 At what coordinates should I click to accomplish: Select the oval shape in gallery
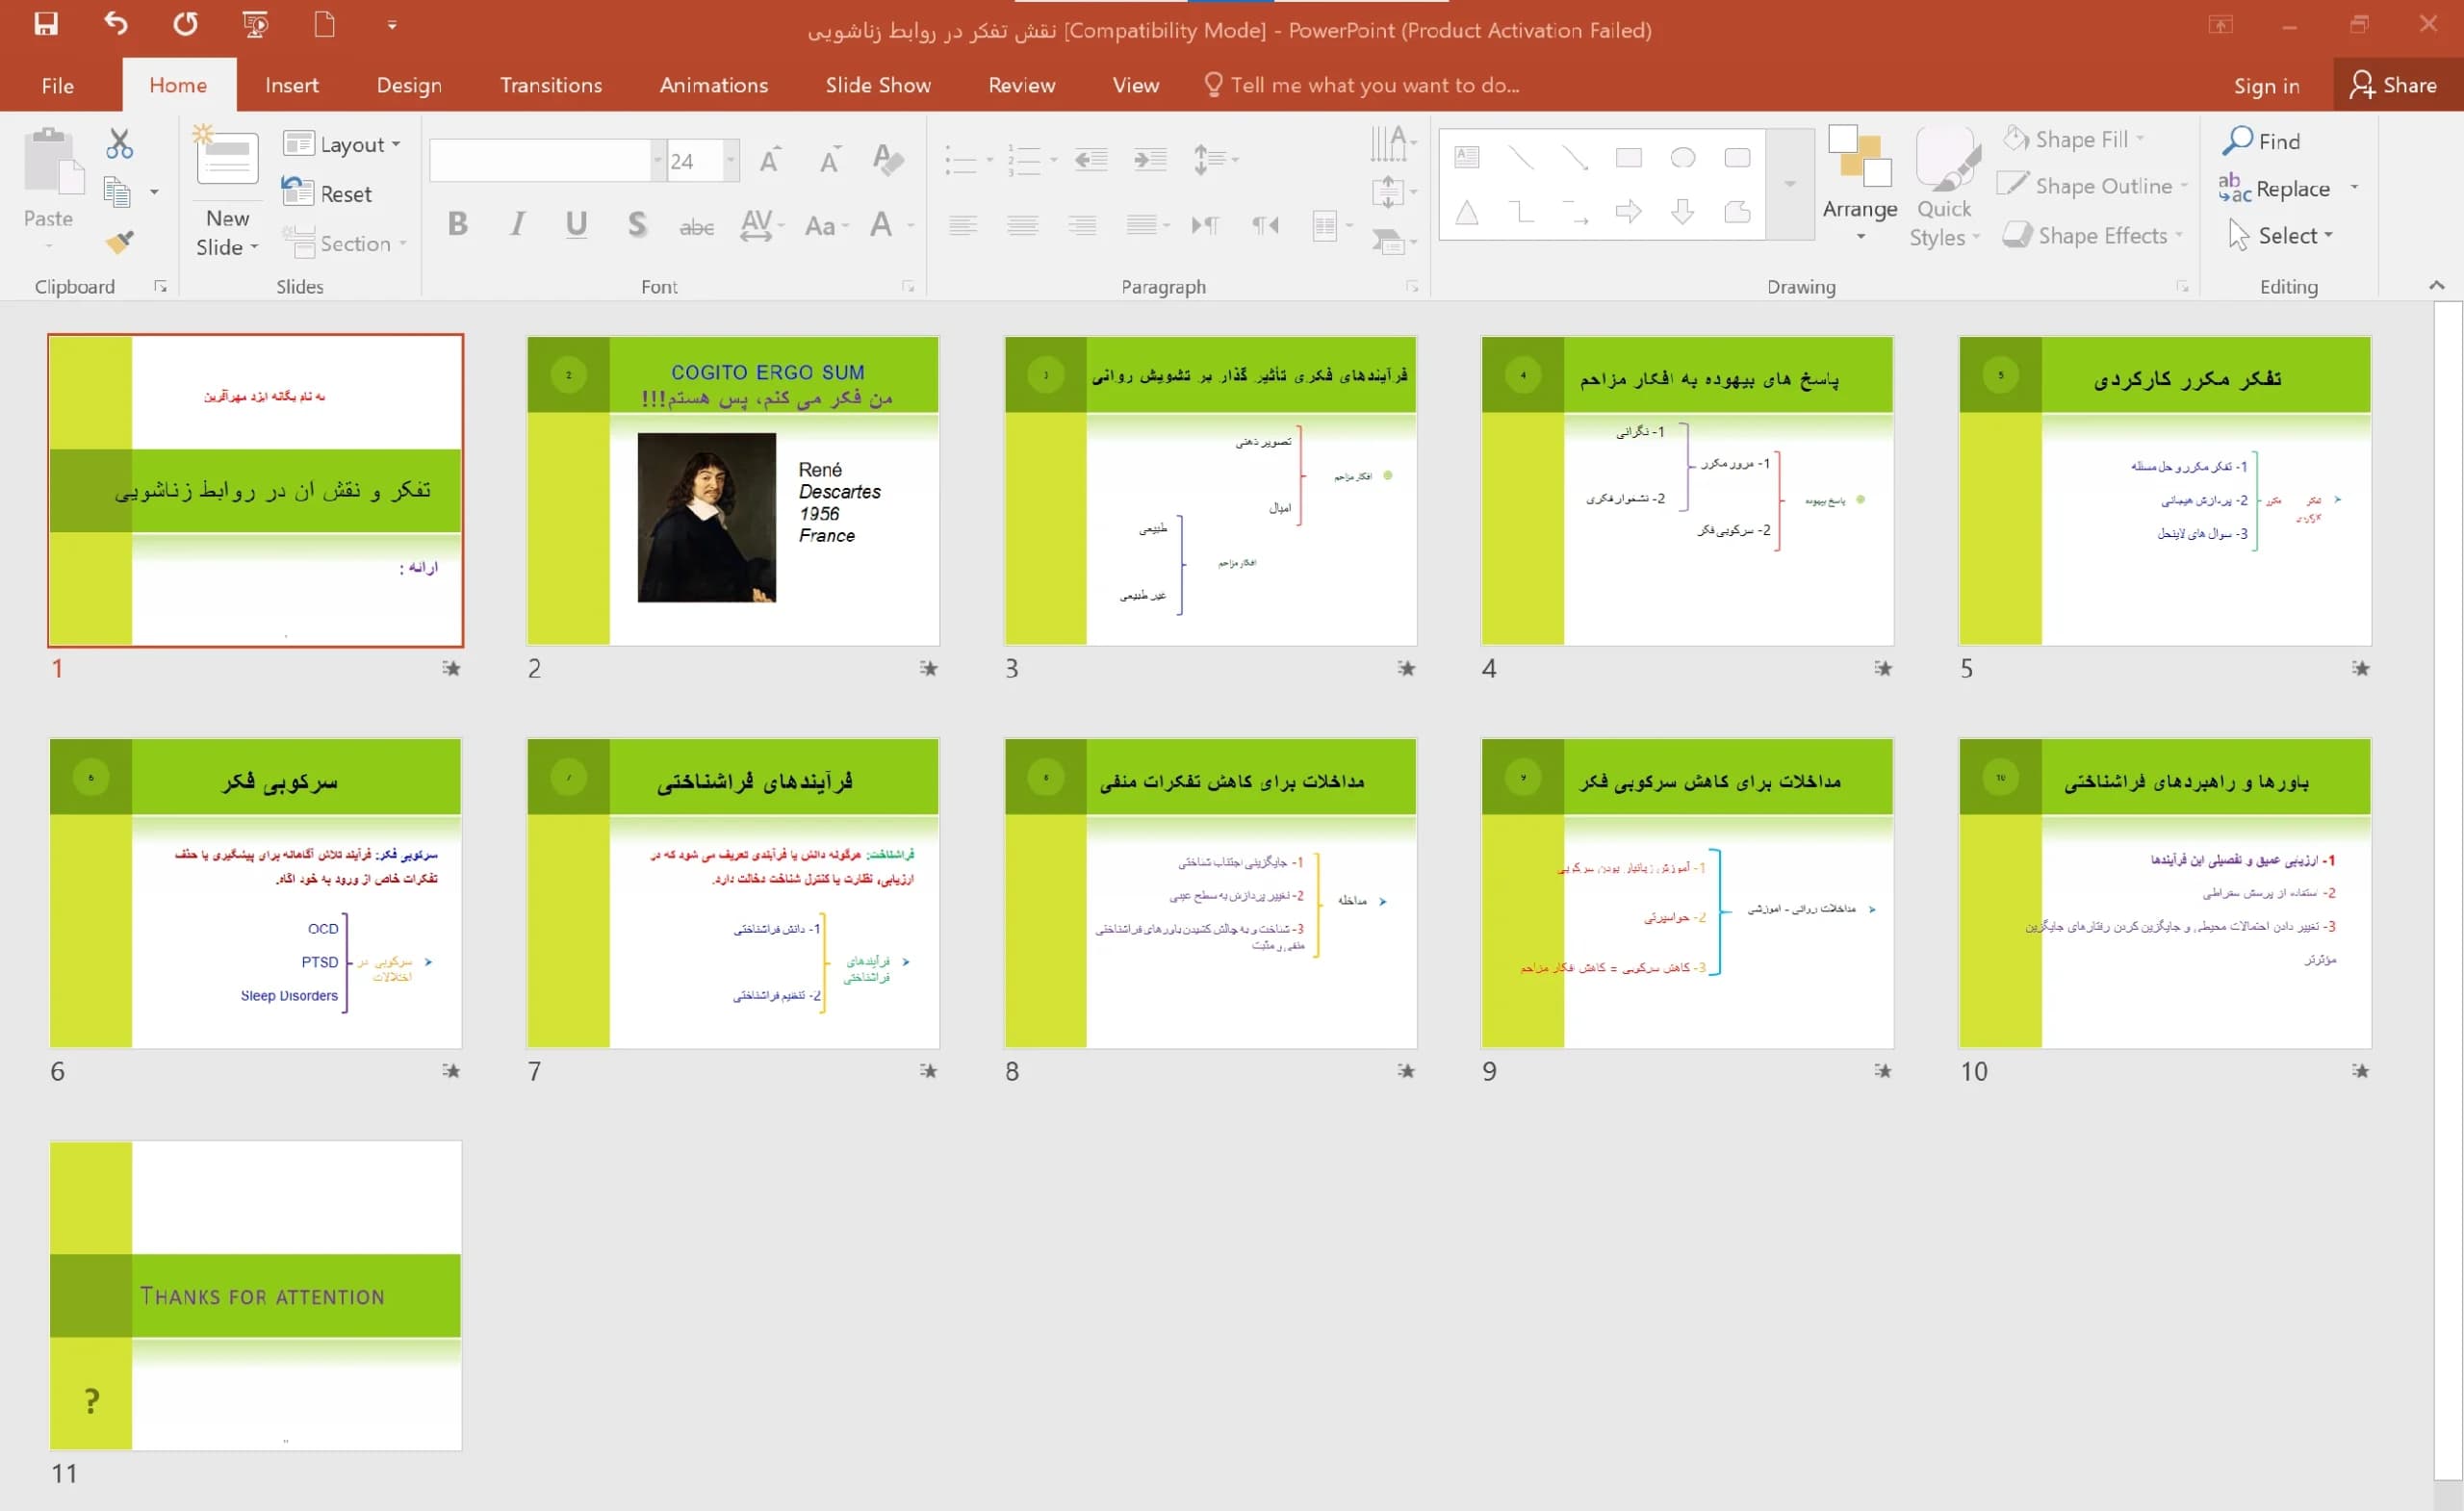1683,157
